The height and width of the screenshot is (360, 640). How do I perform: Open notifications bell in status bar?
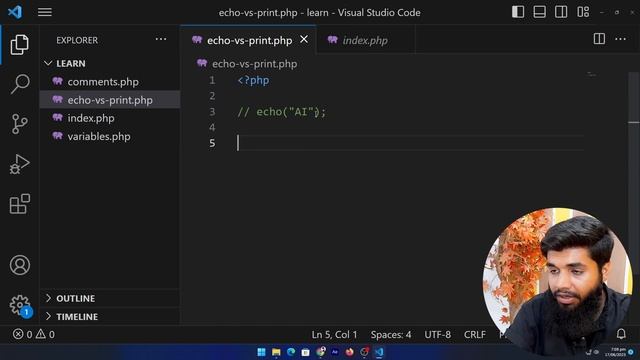621,334
